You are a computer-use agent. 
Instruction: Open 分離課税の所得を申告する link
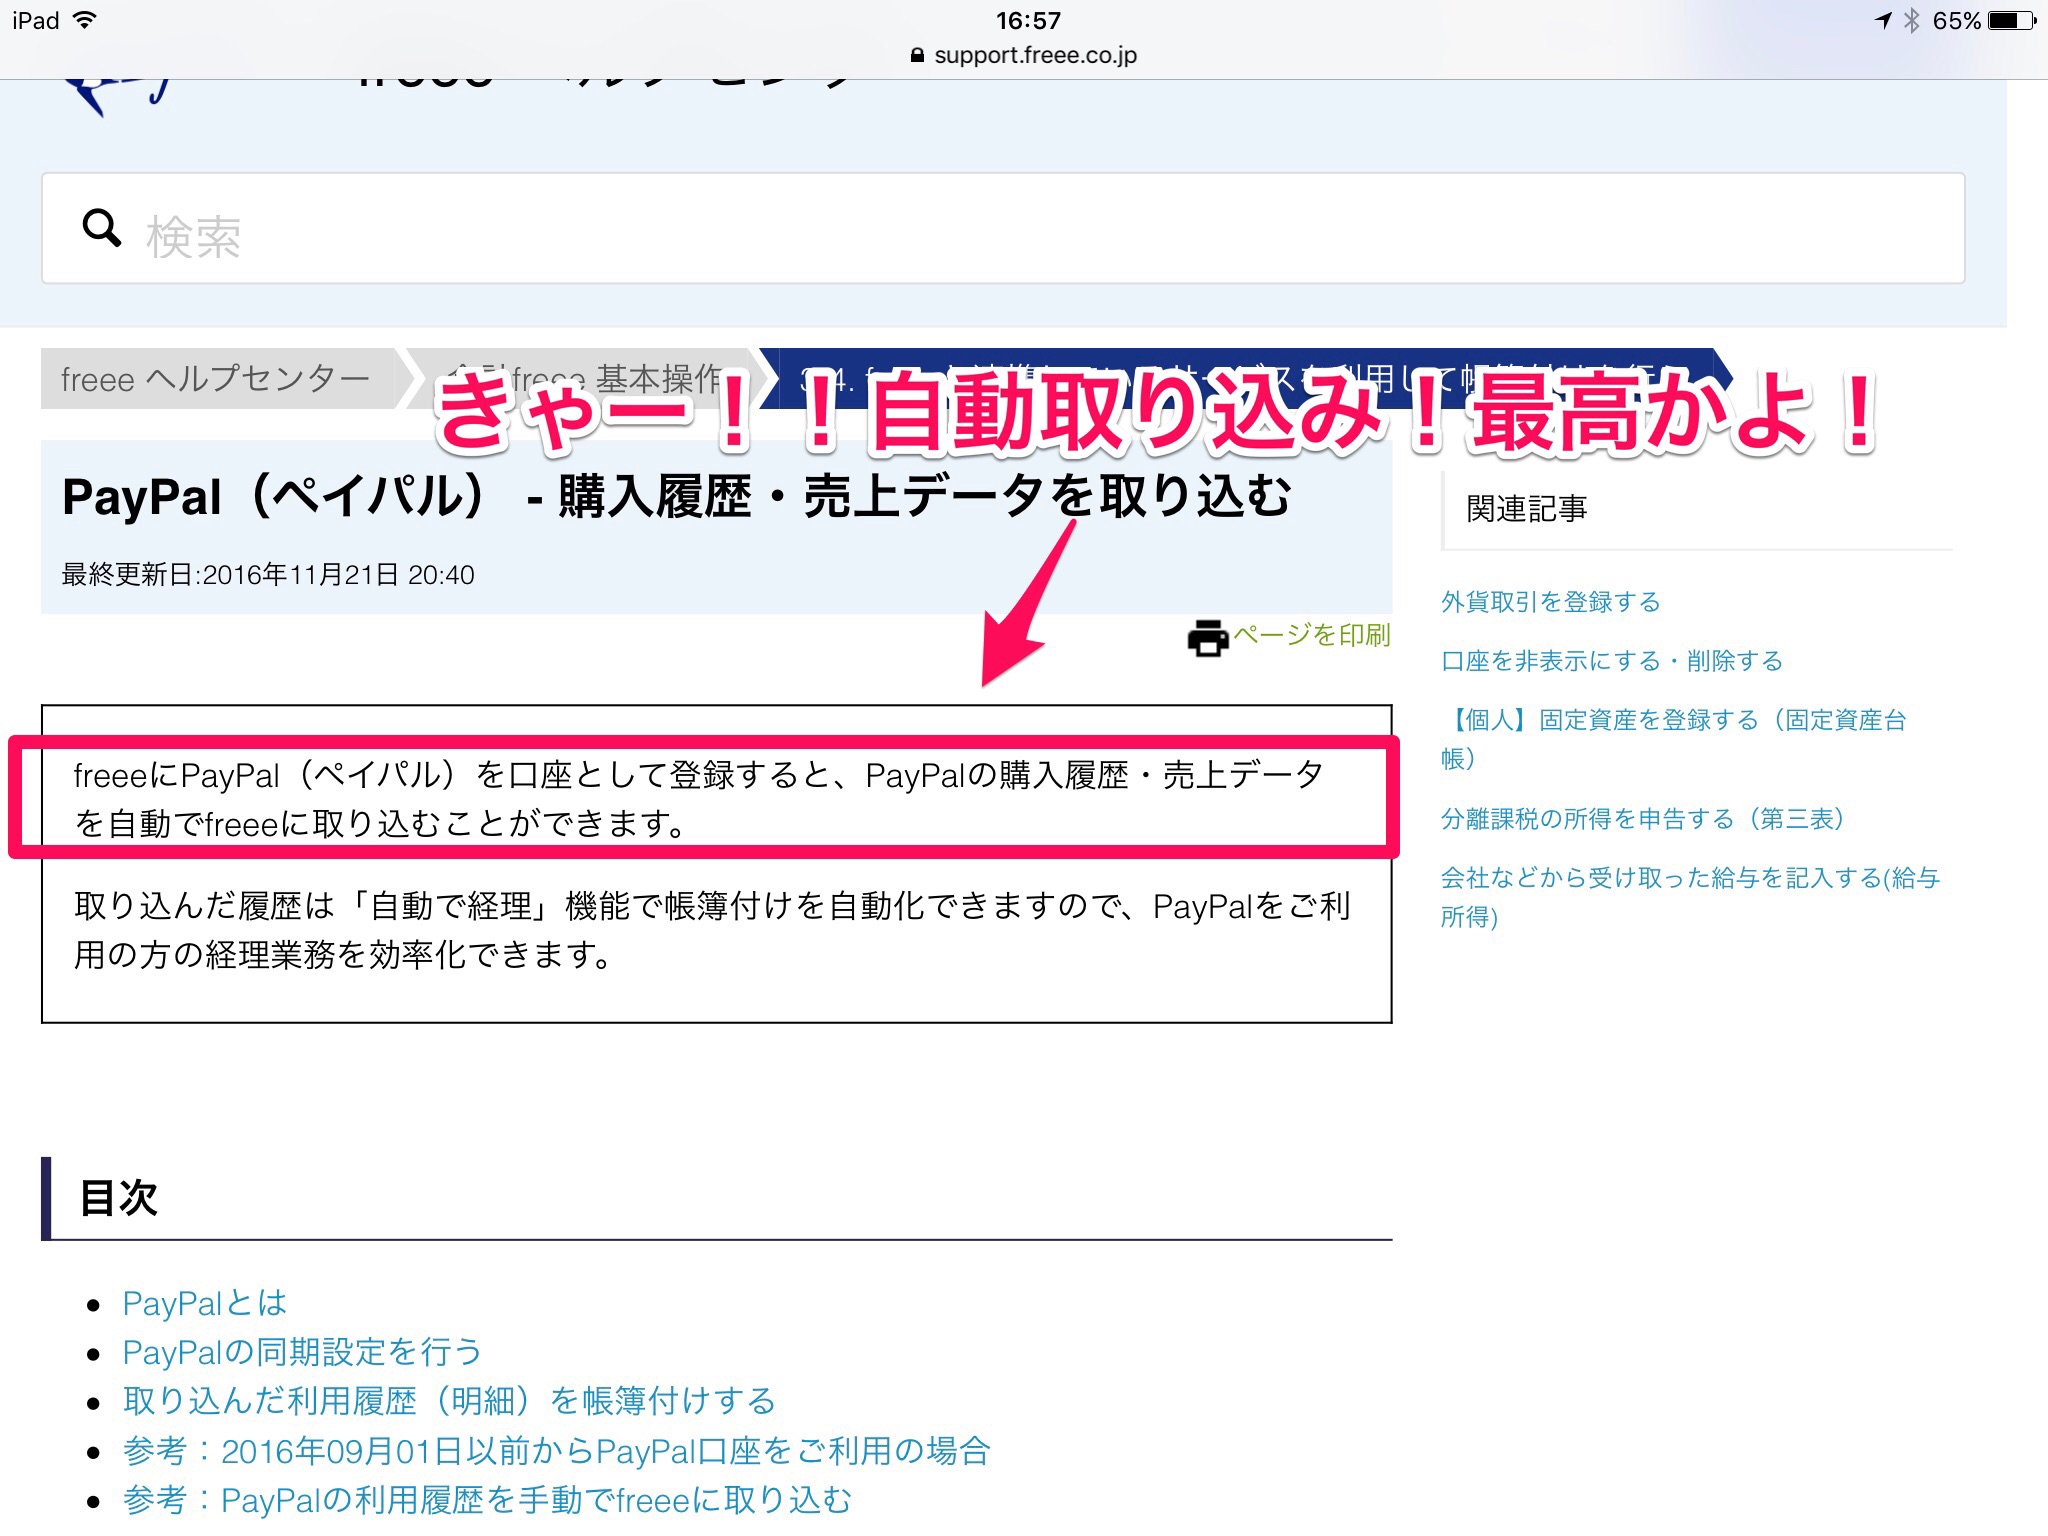tap(1642, 819)
